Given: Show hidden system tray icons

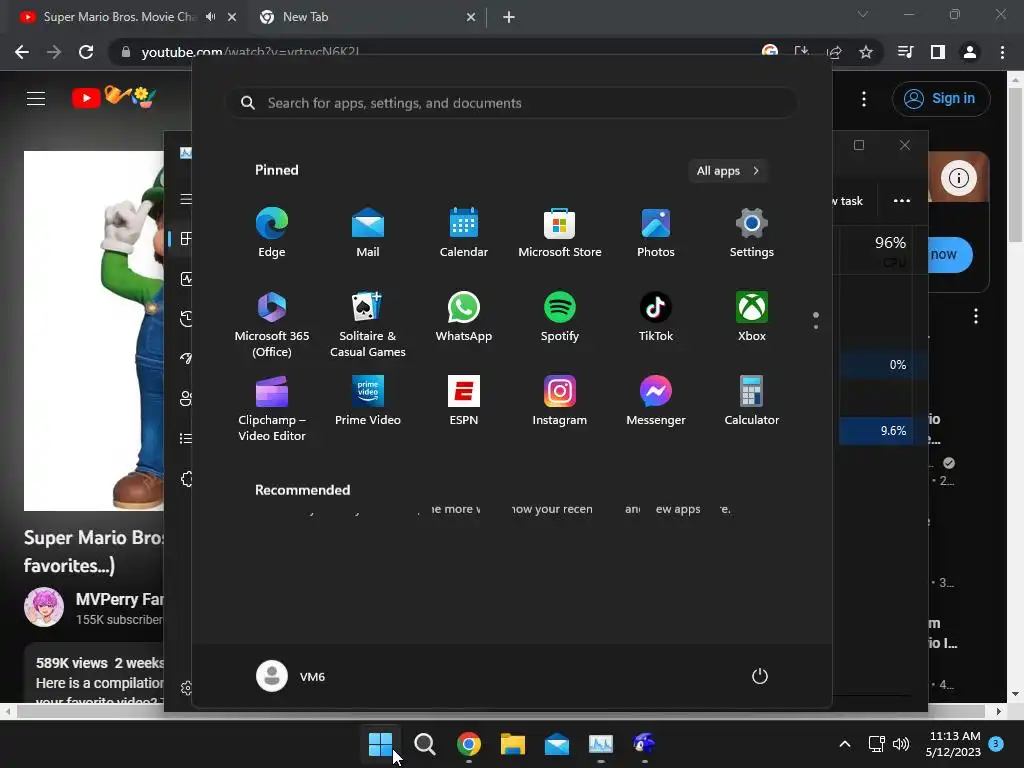Looking at the screenshot, I should (x=844, y=743).
